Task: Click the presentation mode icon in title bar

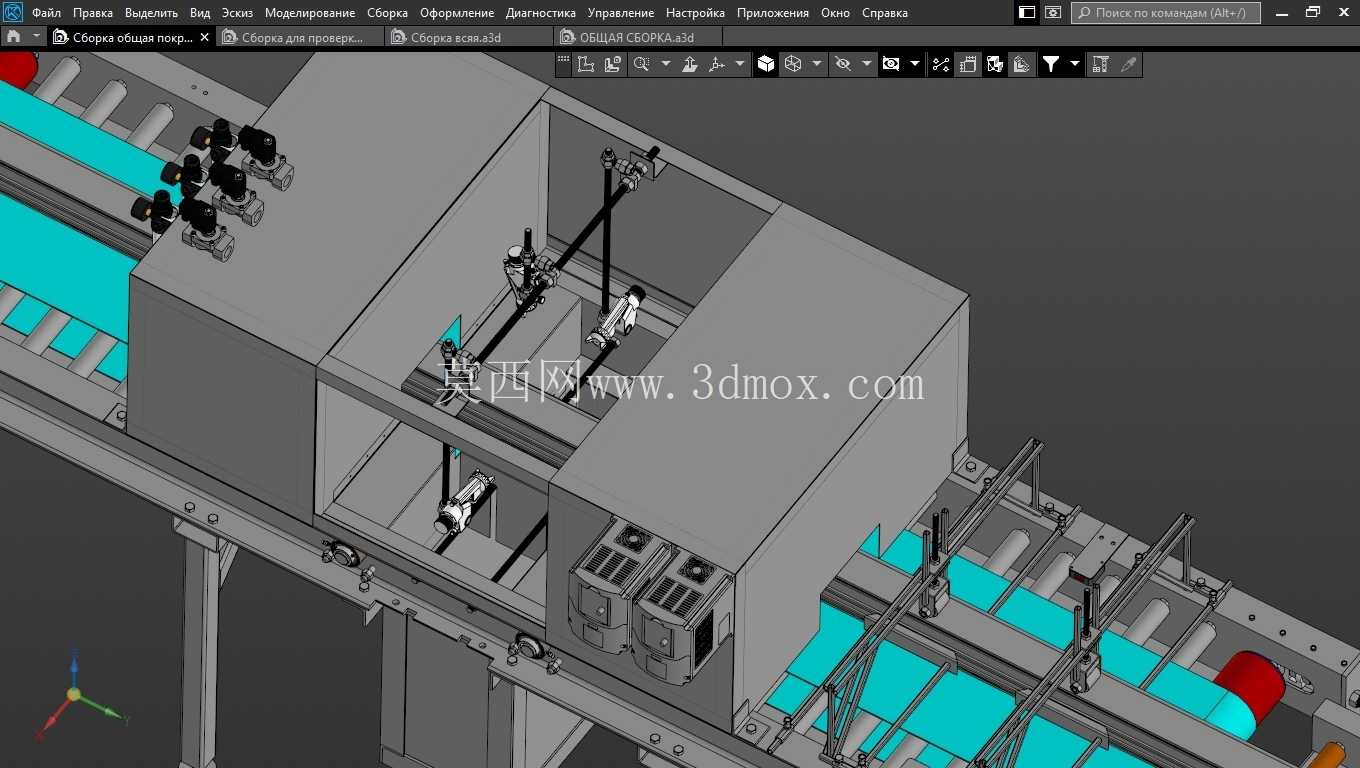Action: 1053,13
